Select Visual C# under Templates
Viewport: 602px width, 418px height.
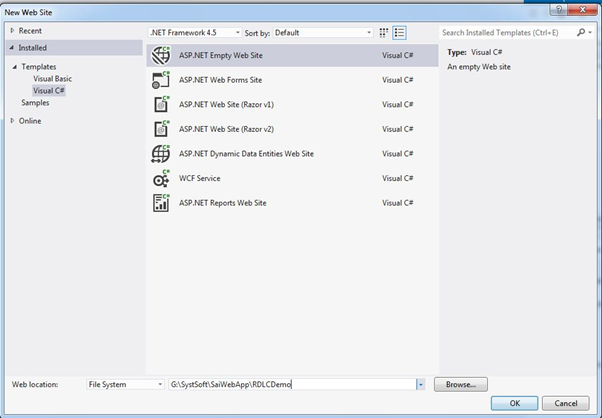tap(49, 91)
